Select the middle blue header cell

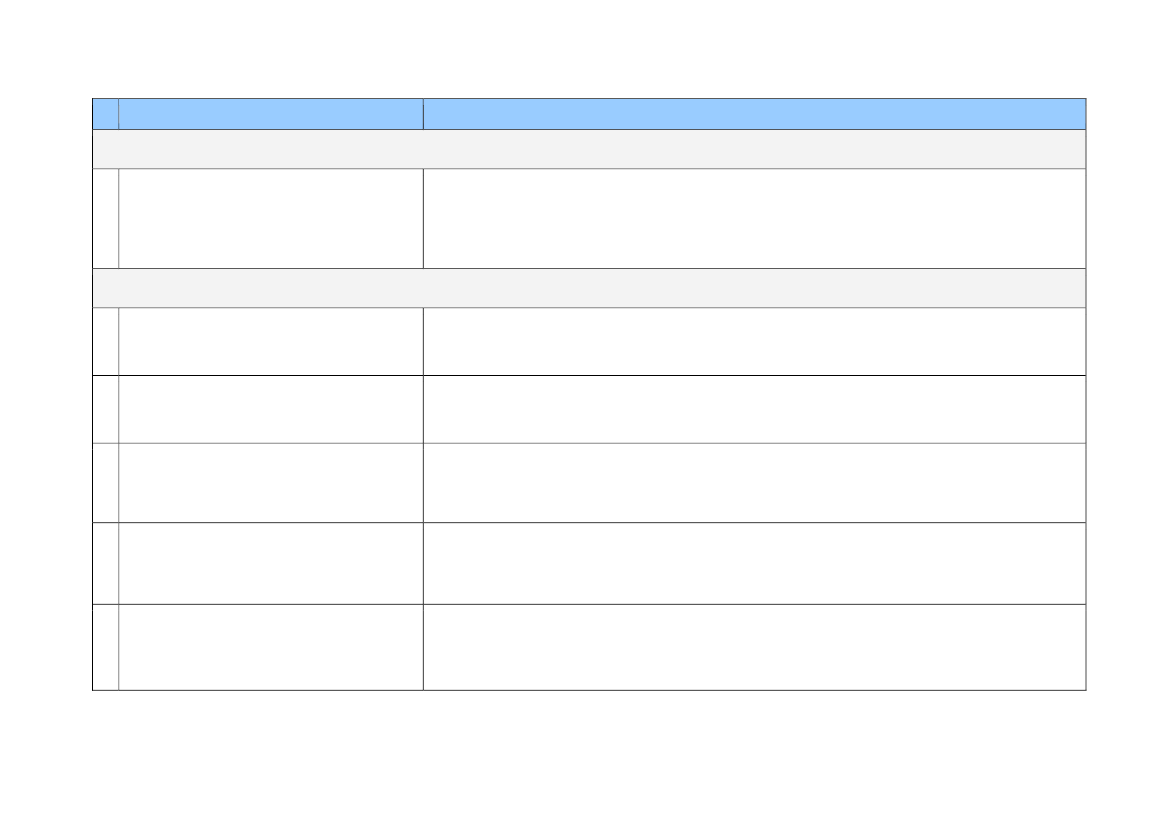pos(271,114)
